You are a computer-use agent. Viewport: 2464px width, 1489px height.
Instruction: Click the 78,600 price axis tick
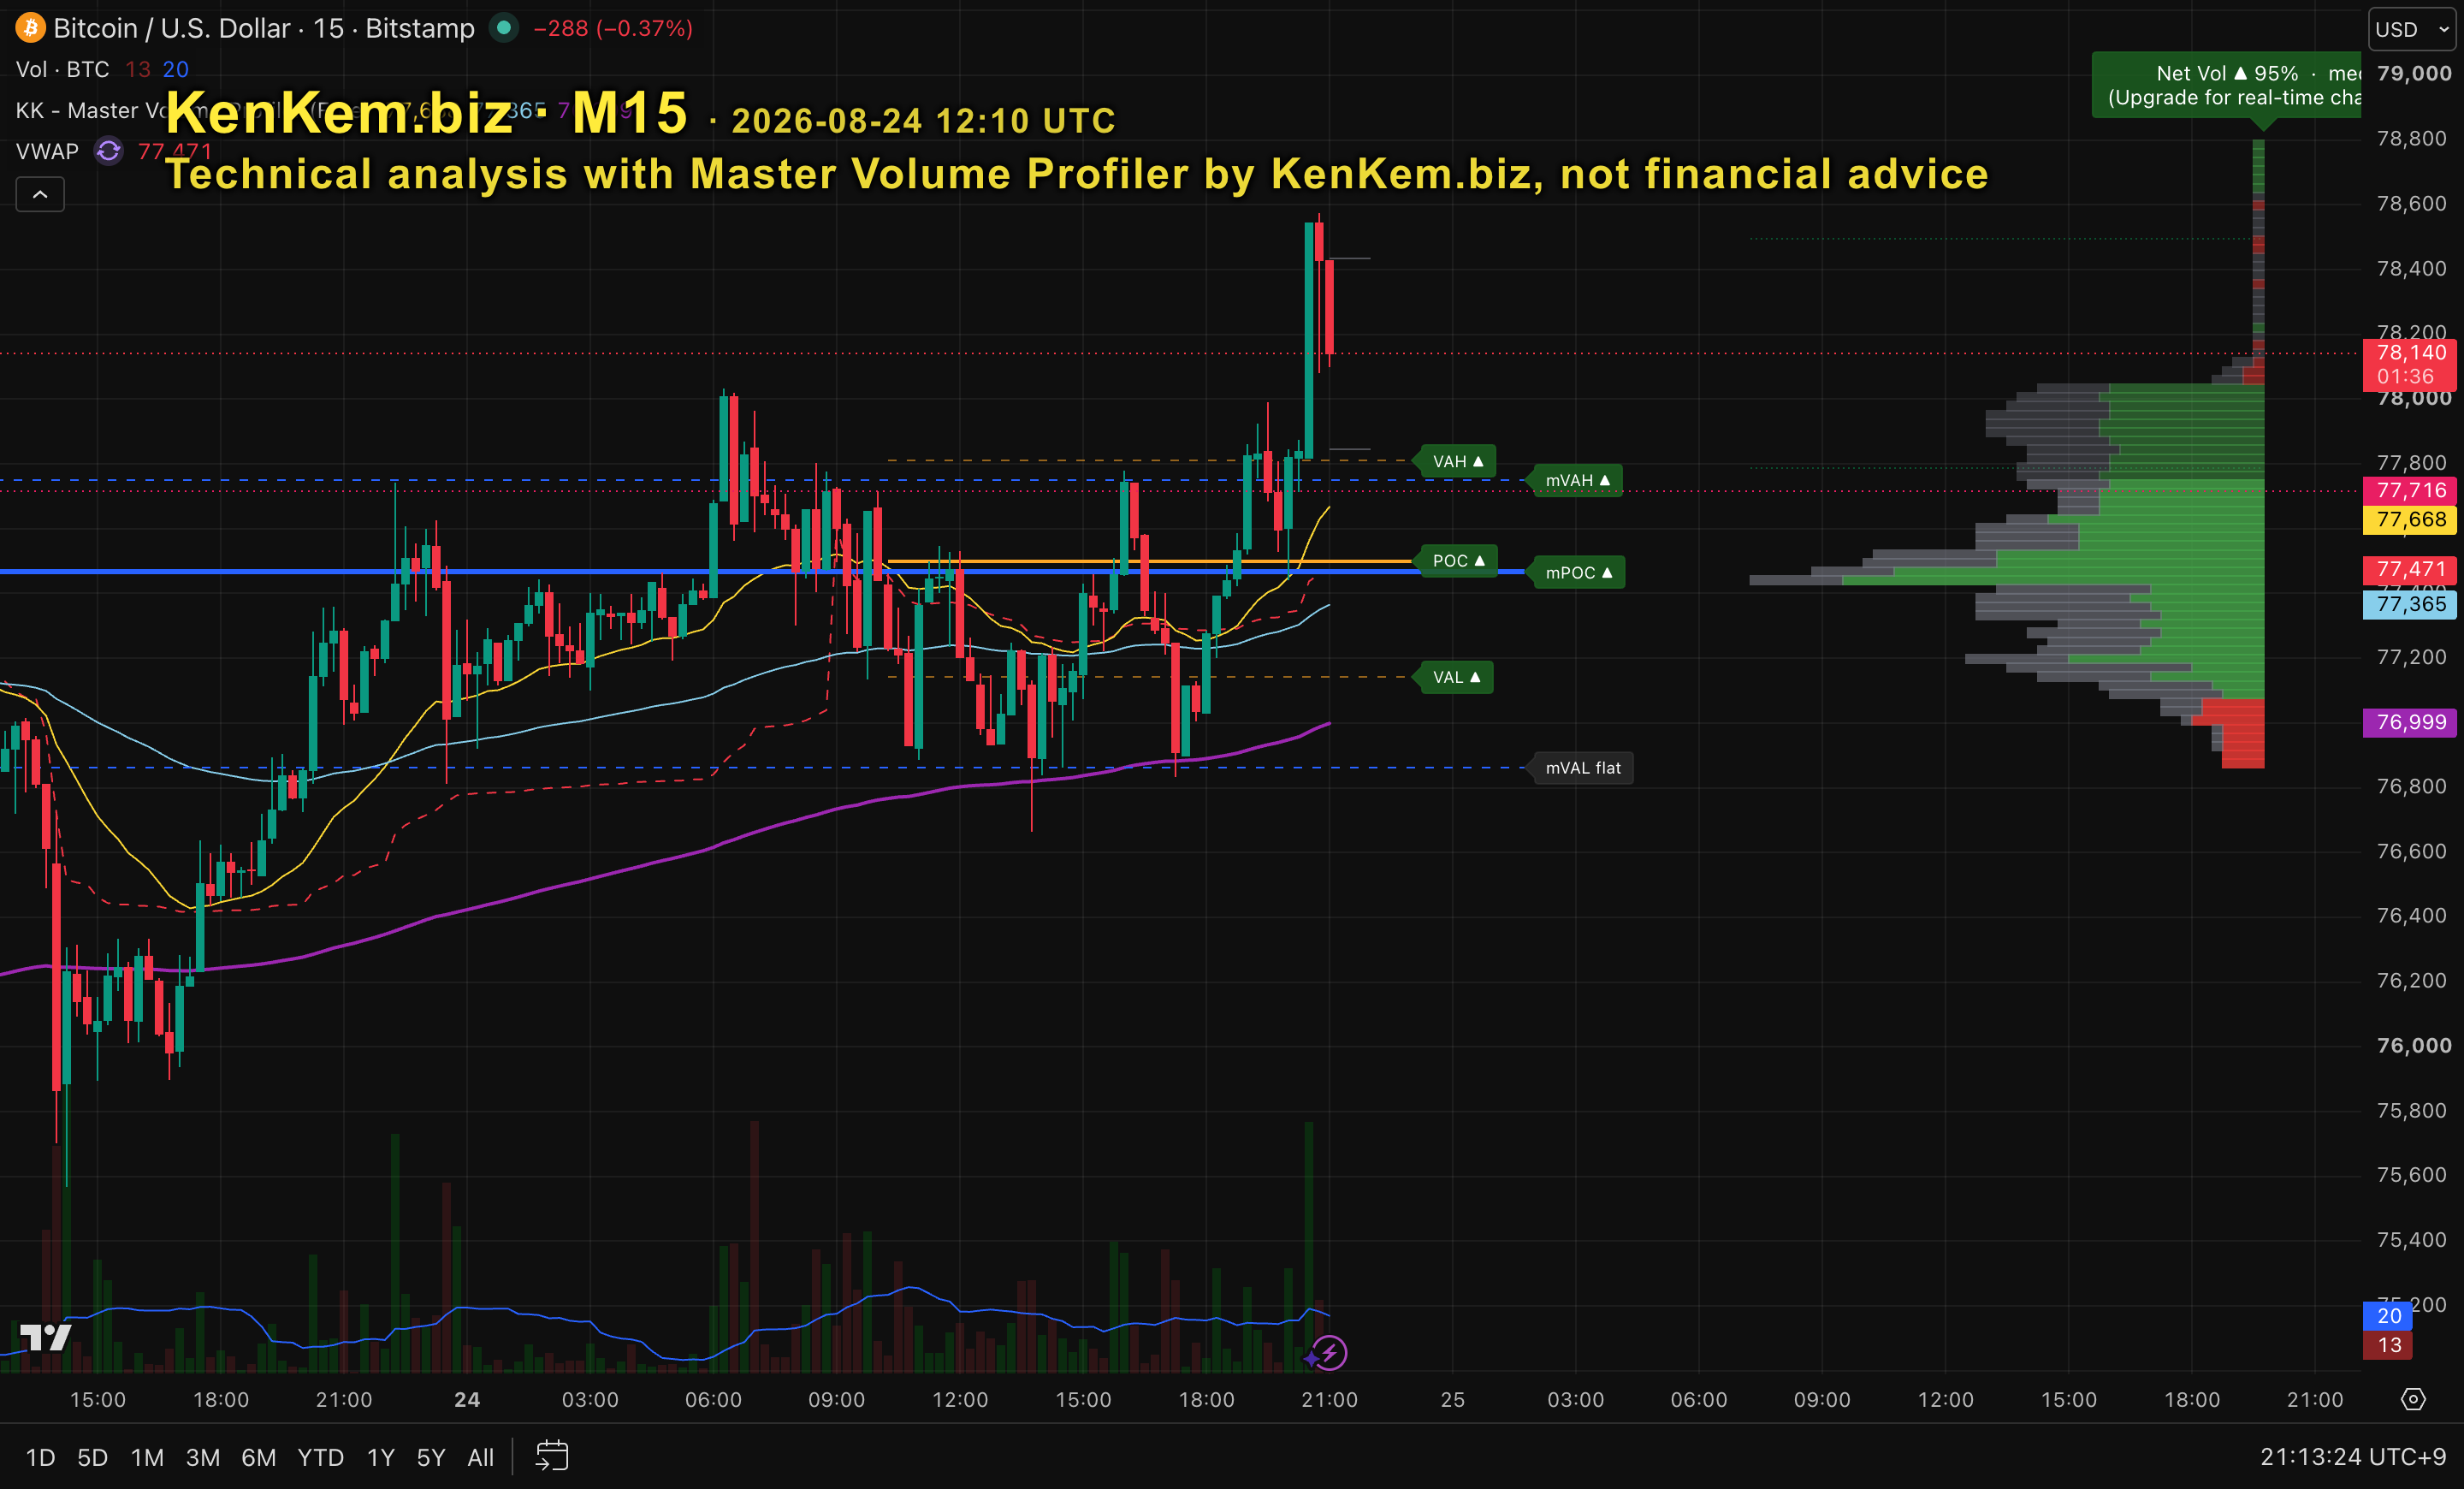2412,203
